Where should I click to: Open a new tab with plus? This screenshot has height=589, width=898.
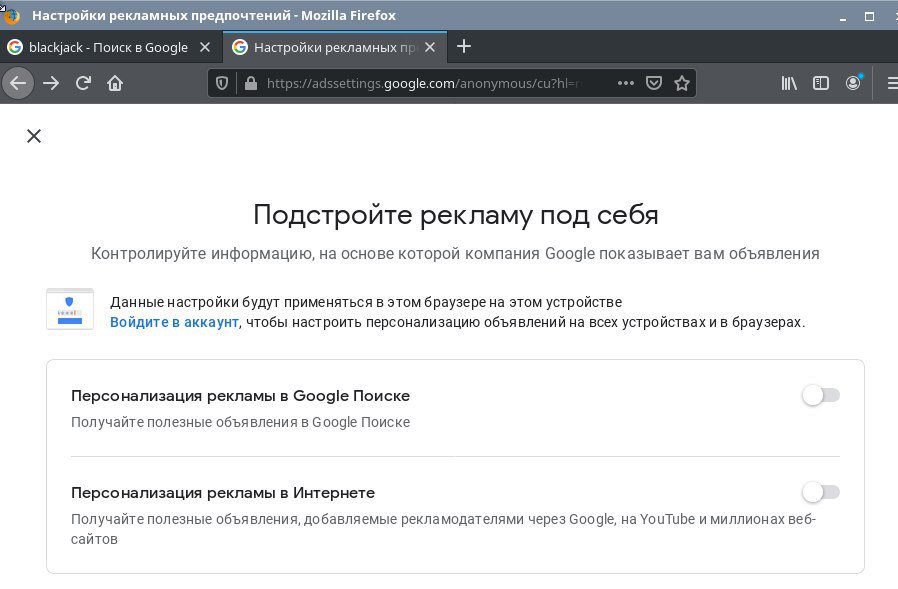tap(464, 46)
